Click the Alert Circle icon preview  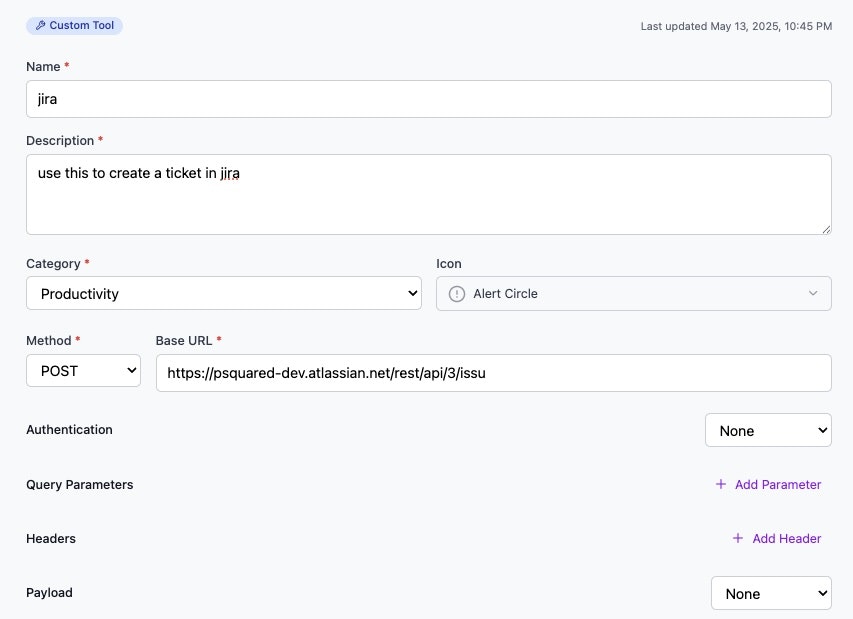457,294
